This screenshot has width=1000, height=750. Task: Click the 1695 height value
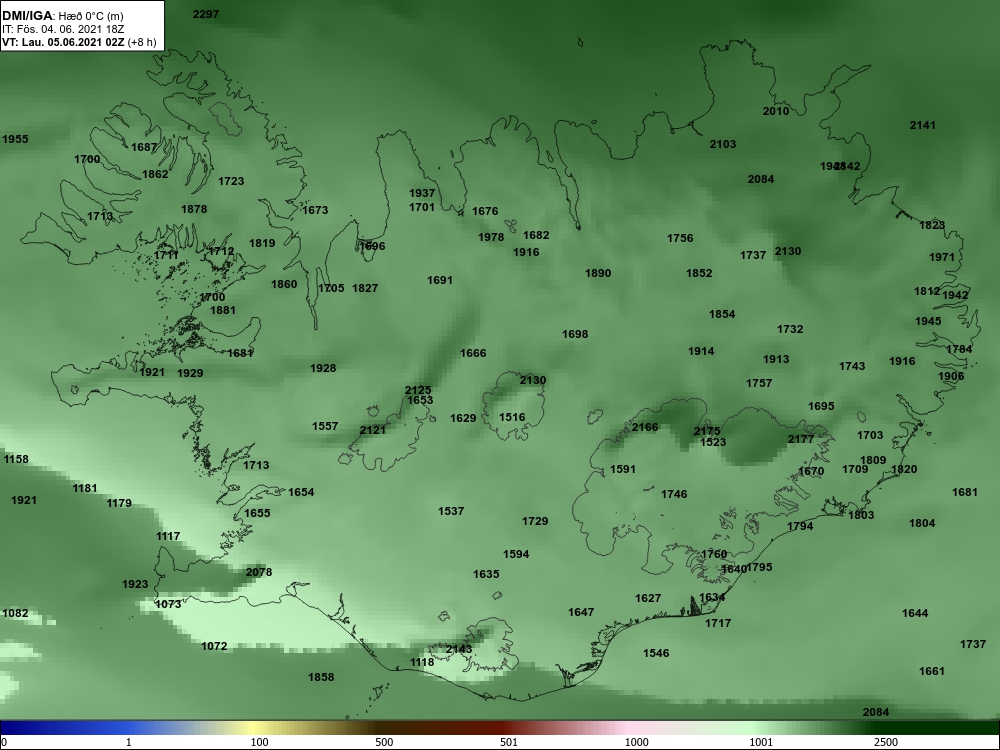[x=821, y=406]
